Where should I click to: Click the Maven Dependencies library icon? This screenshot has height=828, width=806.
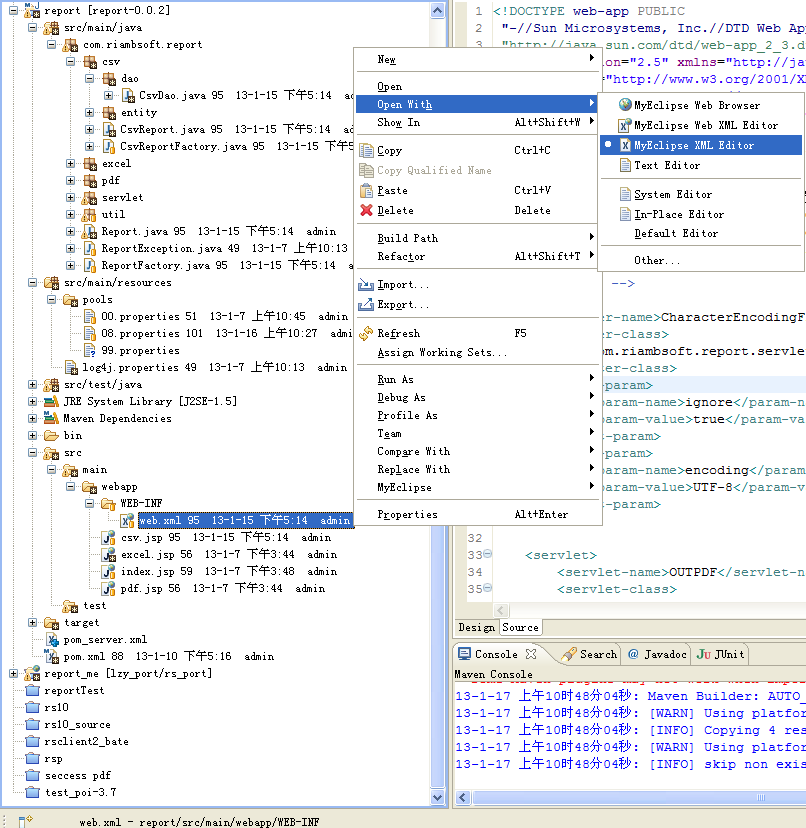click(51, 418)
